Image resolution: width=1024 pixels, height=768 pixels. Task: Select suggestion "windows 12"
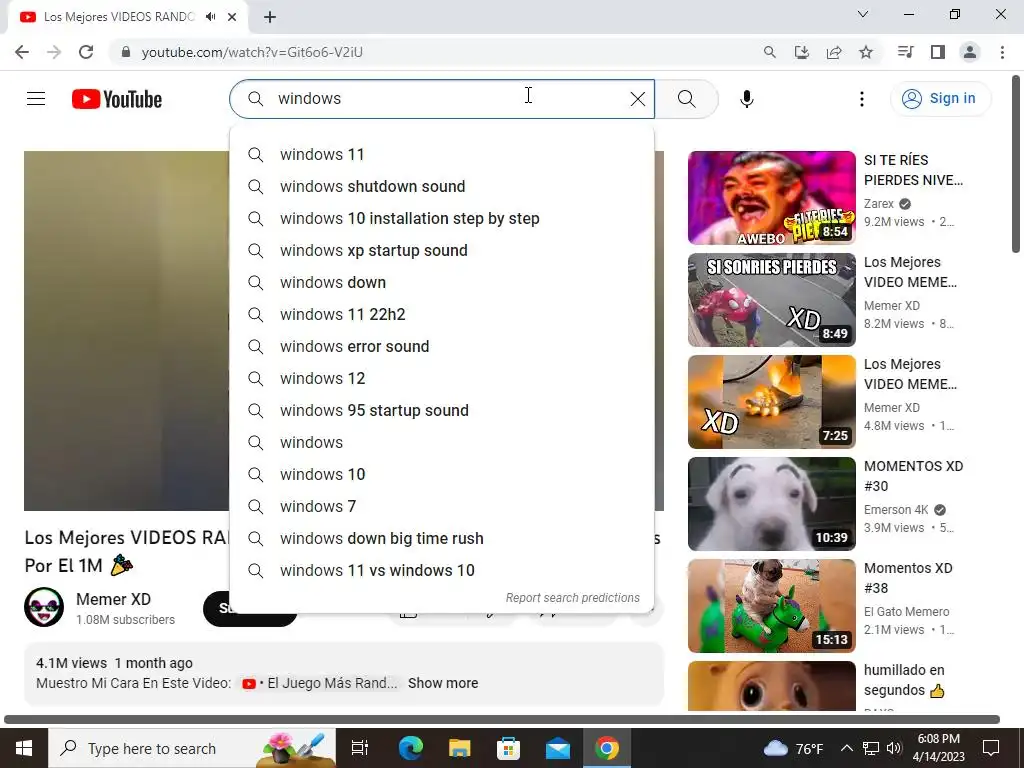[441, 379]
